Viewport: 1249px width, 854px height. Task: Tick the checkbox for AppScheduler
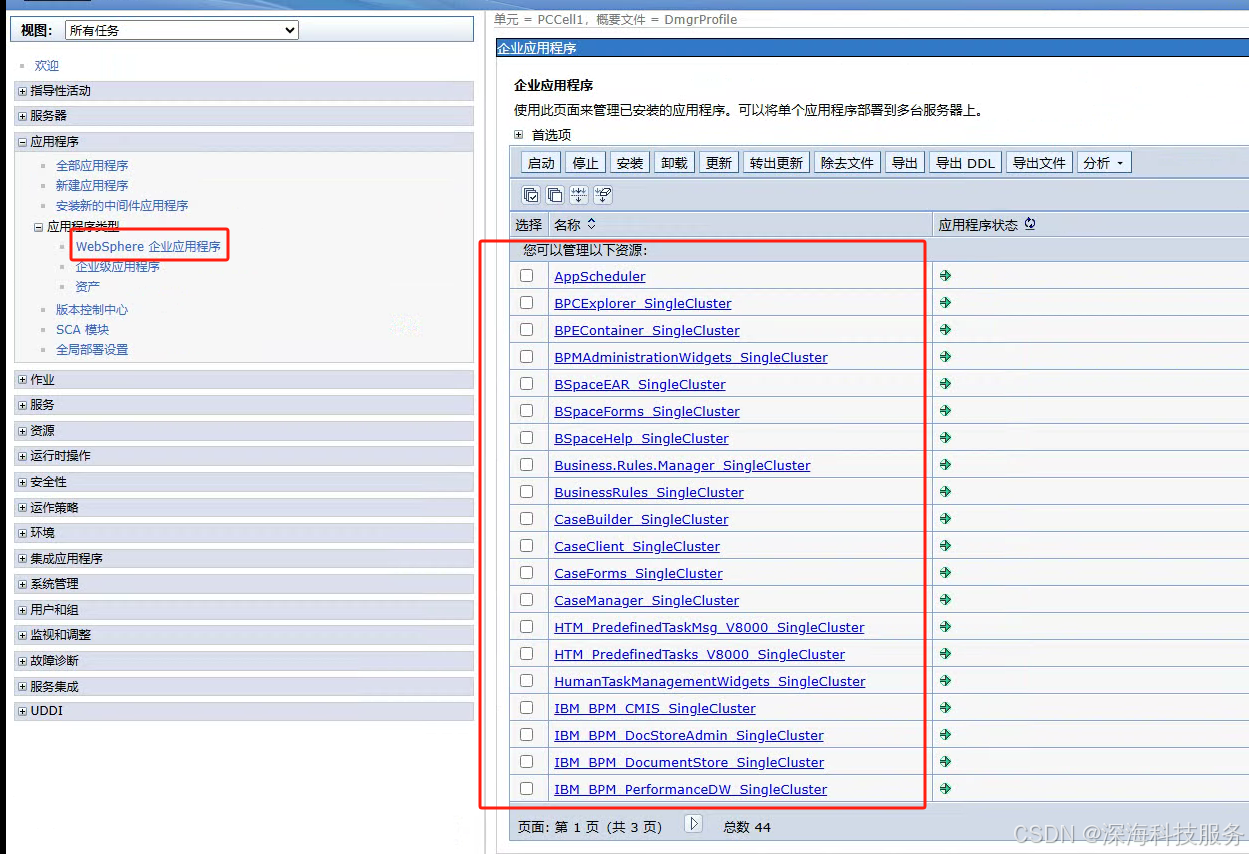click(x=527, y=276)
